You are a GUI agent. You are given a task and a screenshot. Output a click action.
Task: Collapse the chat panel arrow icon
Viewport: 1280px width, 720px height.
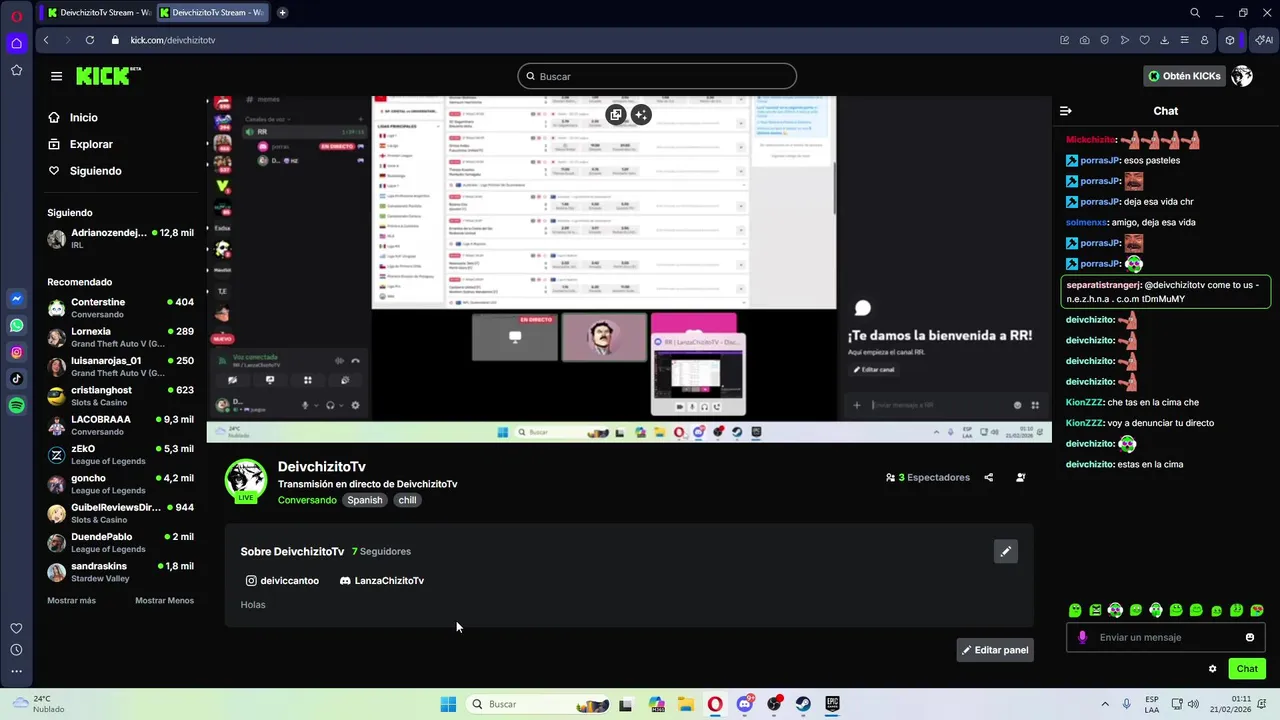point(1066,111)
